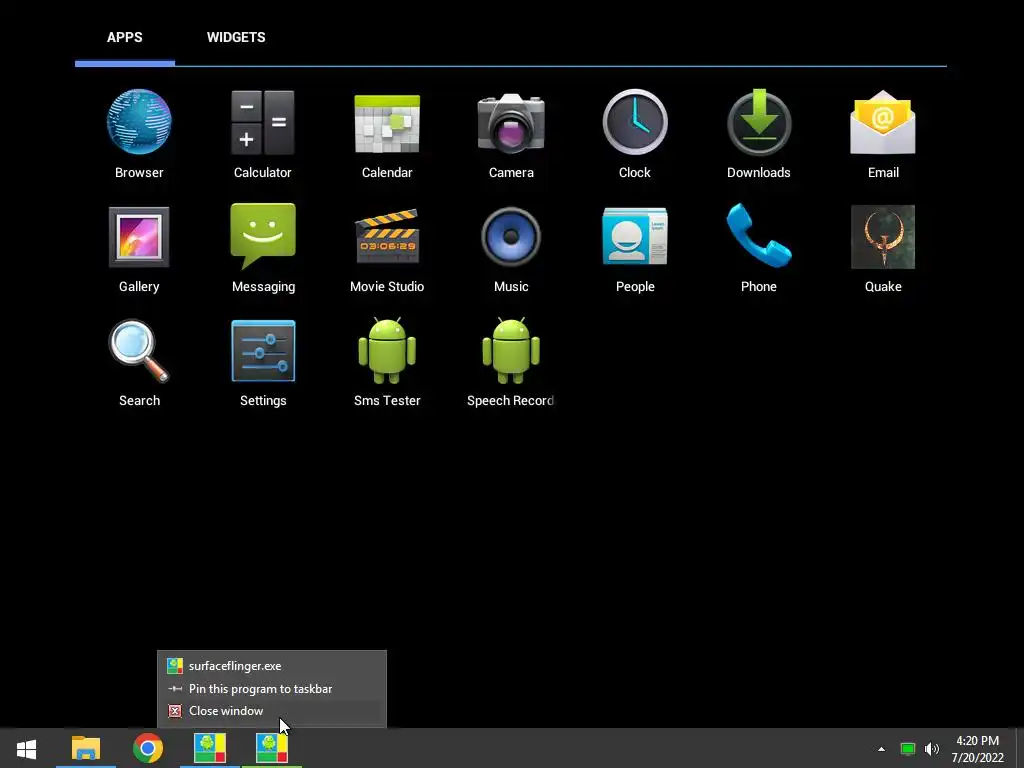
Task: Choose Pin this program to taskbar
Action: (x=272, y=688)
